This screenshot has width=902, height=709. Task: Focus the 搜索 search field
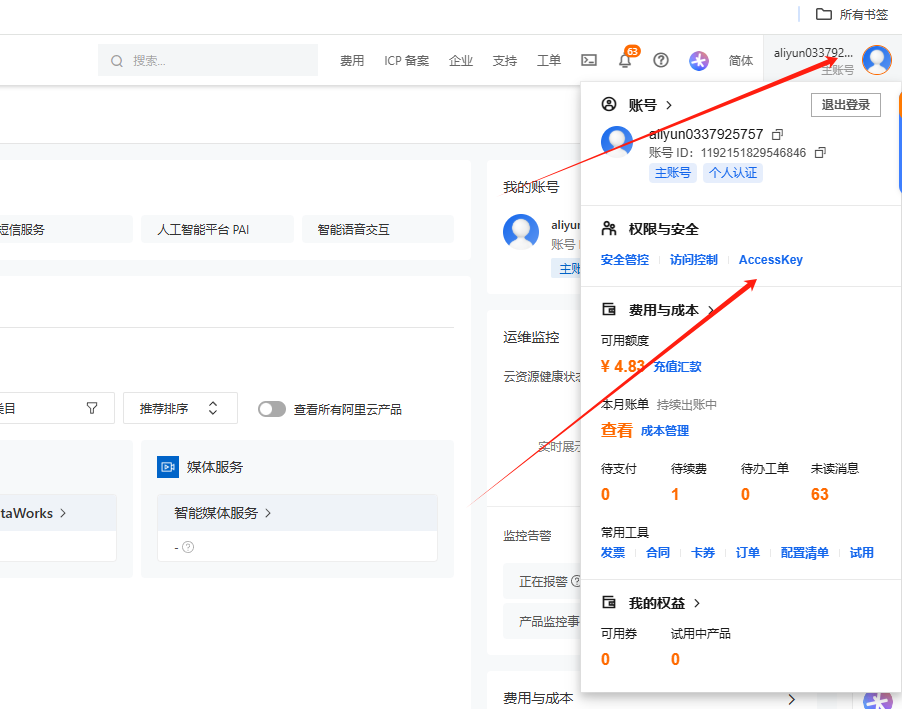pos(208,60)
